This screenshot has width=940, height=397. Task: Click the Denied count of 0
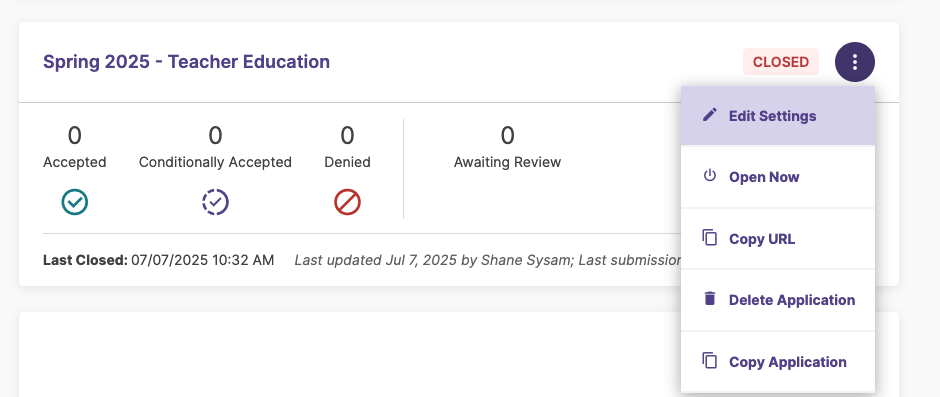tap(347, 136)
